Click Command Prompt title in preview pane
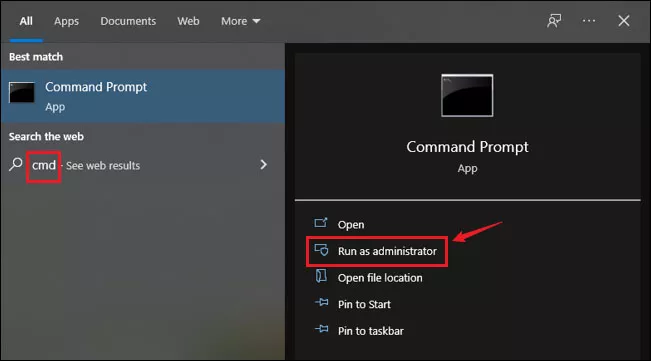Screen dimensions: 651x361 coord(467,147)
